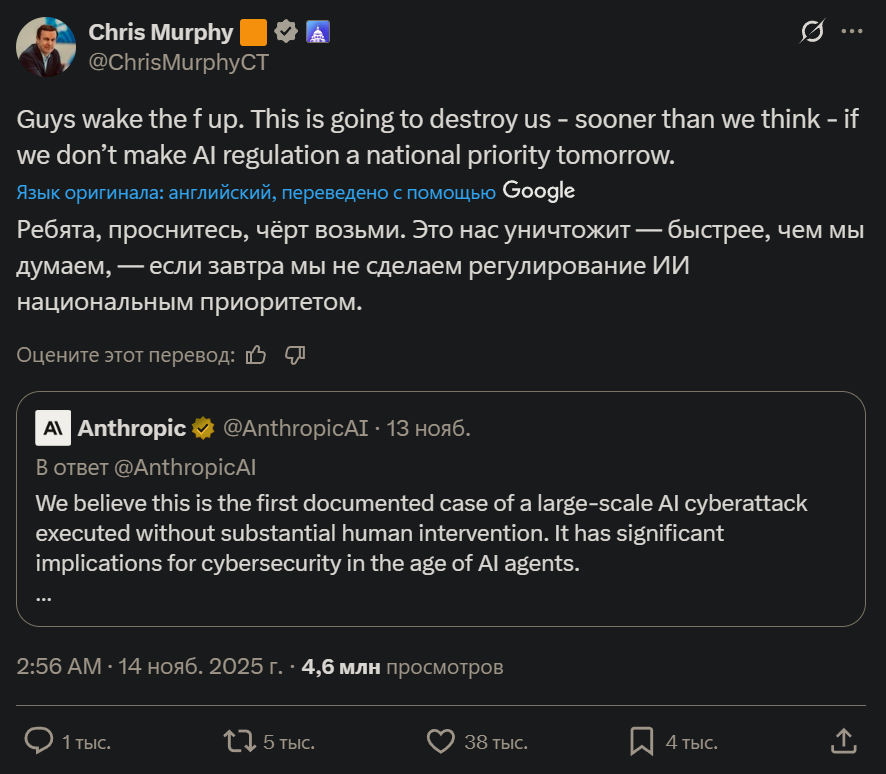Bookmark this post
Screen dimensions: 886x774
pyautogui.click(x=641, y=741)
